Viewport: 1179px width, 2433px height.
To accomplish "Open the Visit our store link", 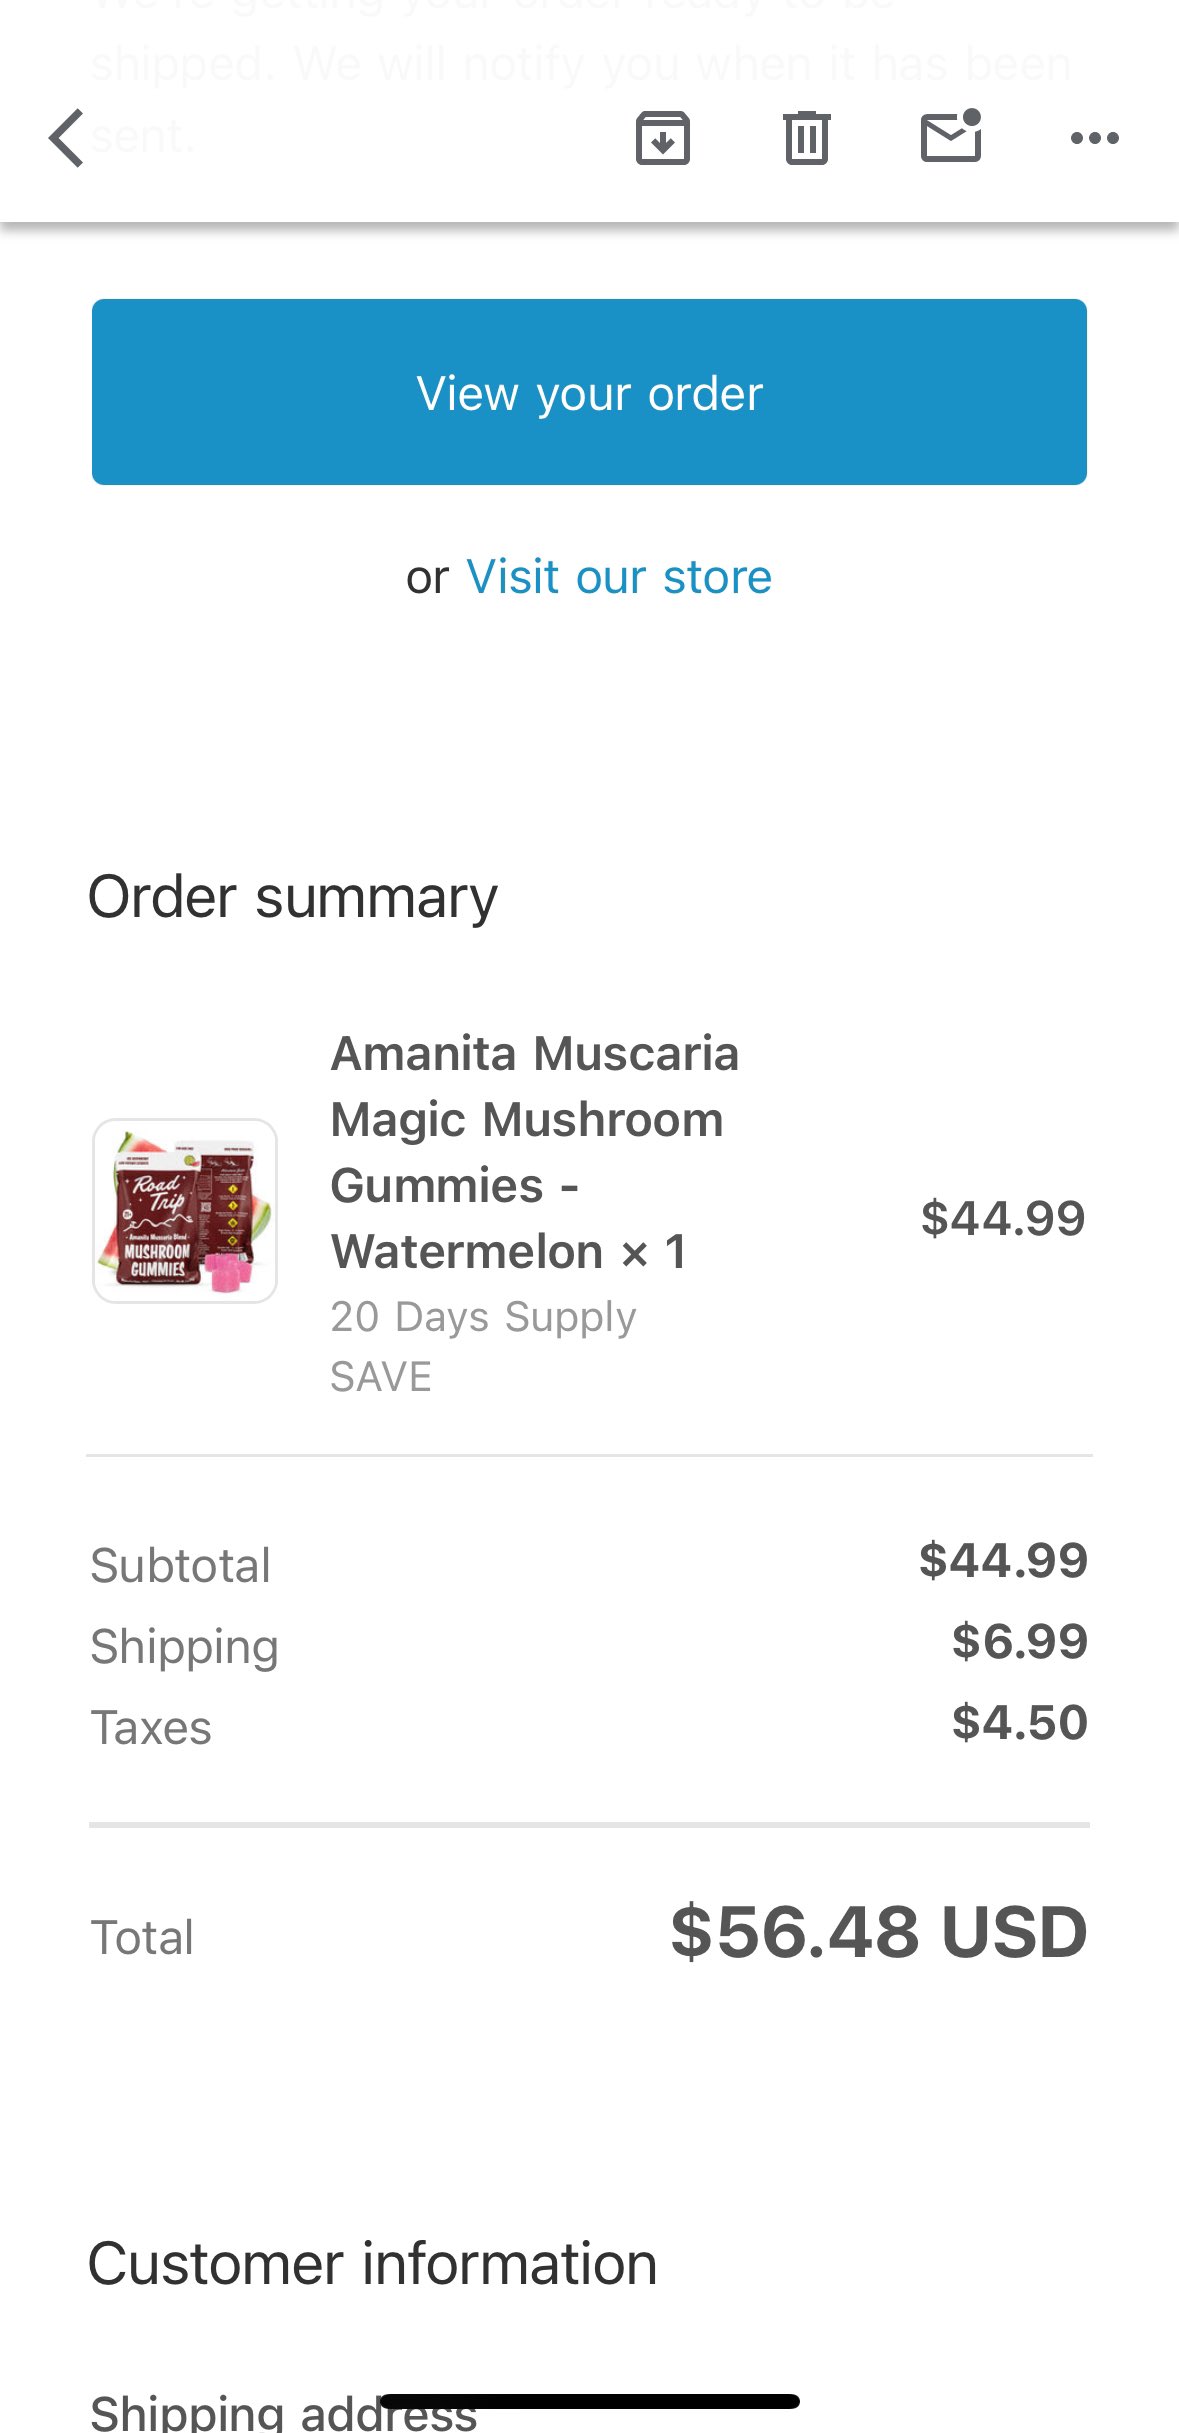I will [x=619, y=577].
